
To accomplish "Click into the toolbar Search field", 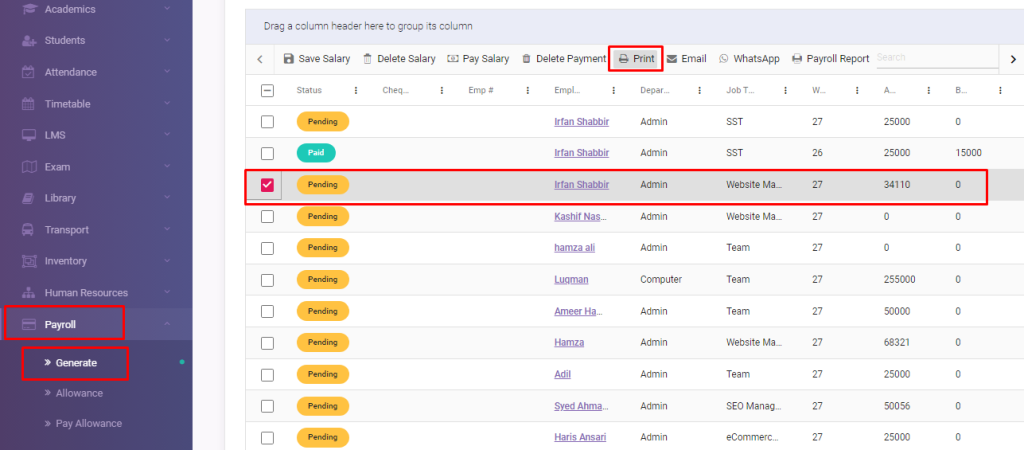I will (932, 59).
